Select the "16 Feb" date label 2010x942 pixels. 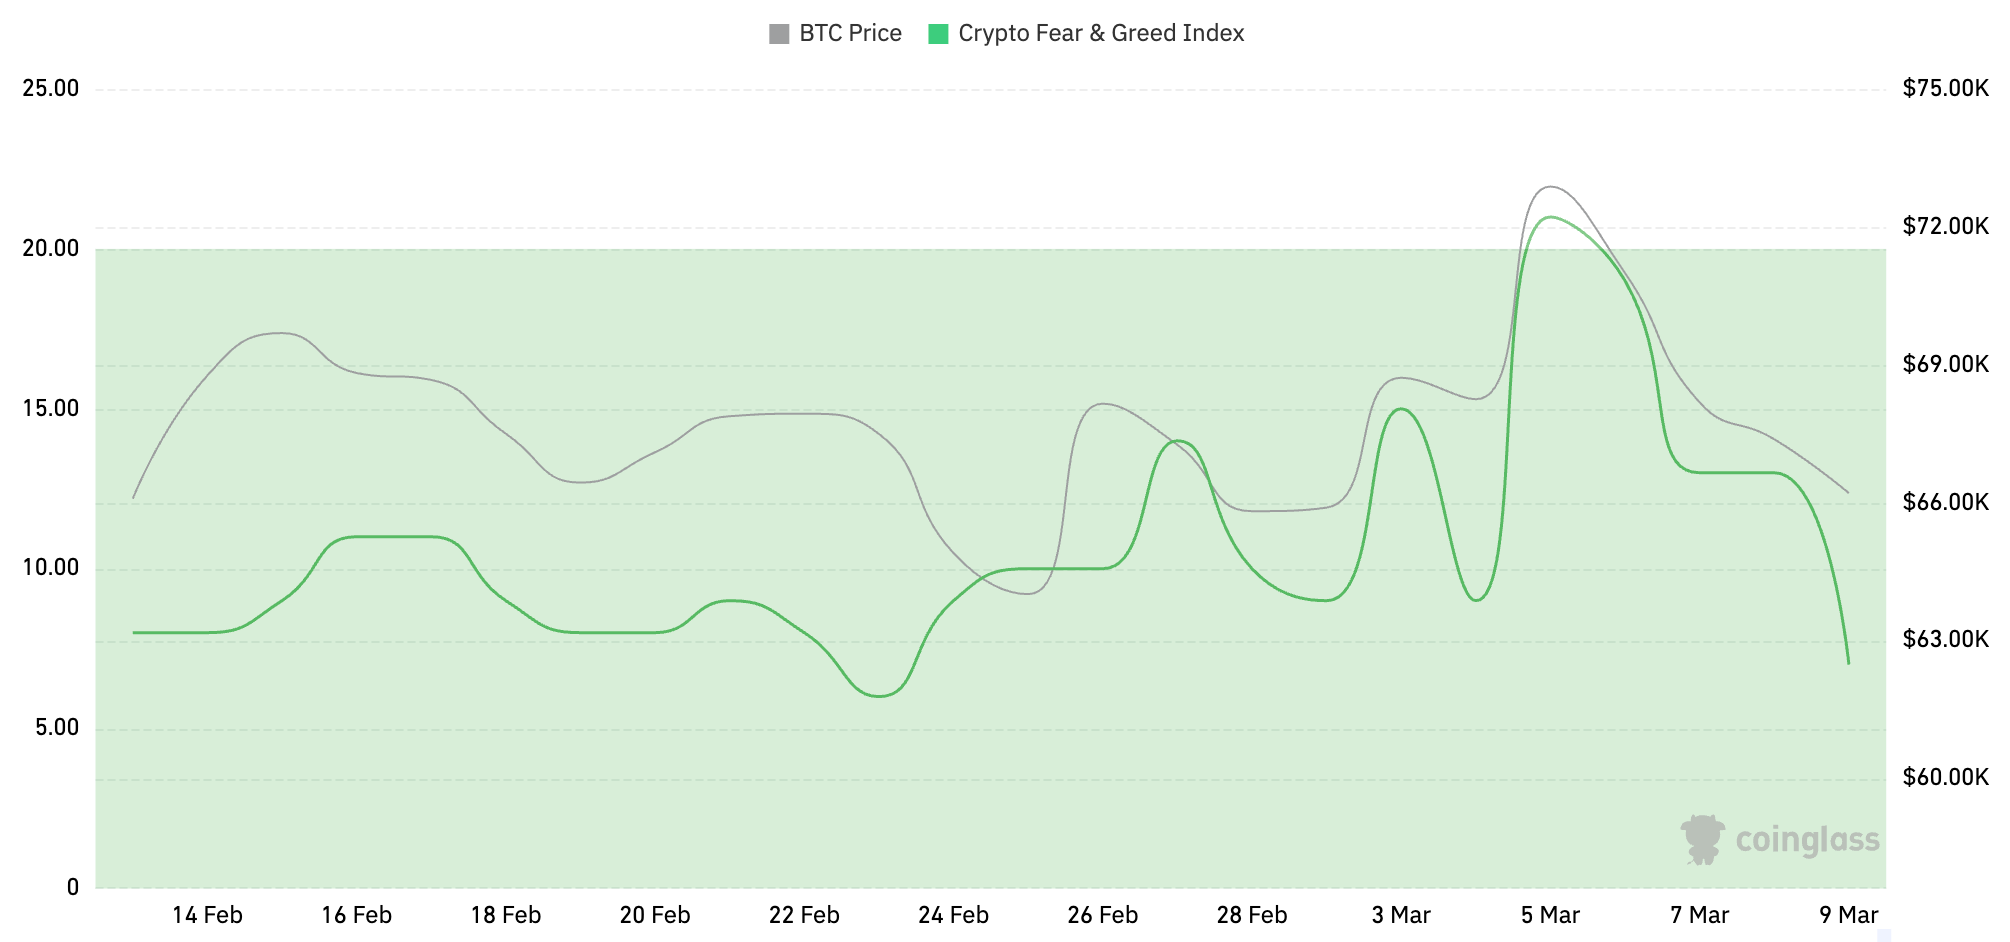[x=356, y=915]
